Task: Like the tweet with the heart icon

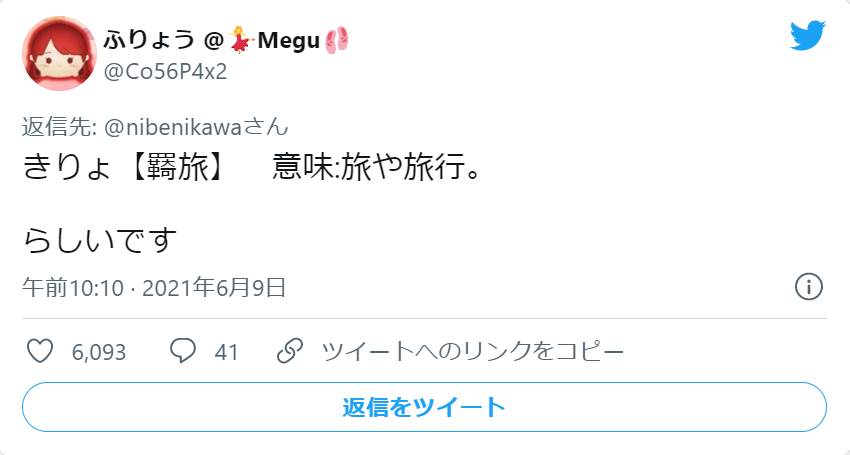Action: tap(40, 351)
